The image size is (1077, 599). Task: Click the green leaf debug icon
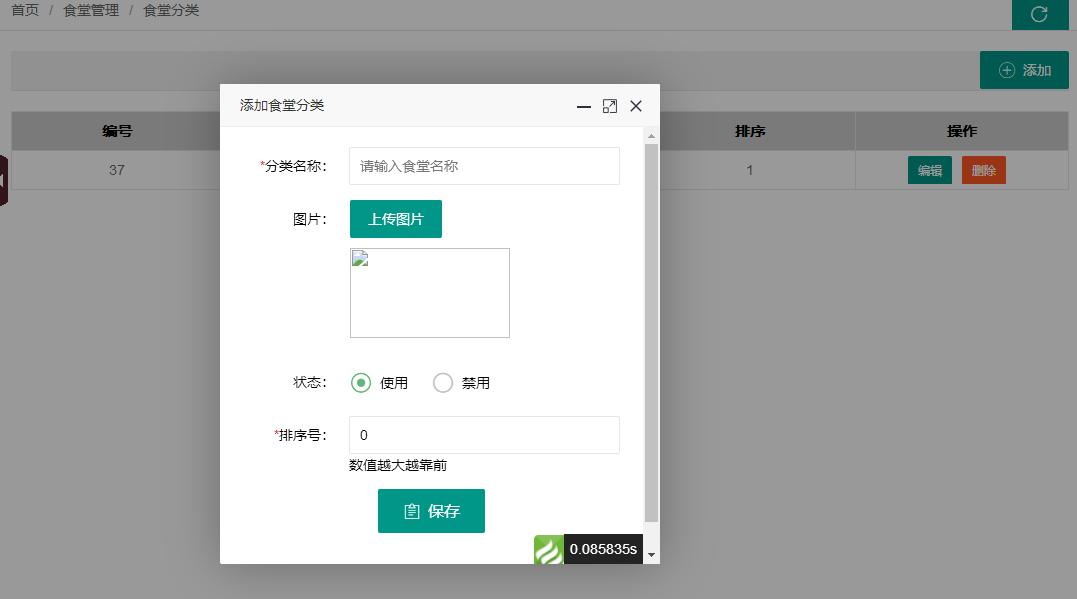coord(548,550)
